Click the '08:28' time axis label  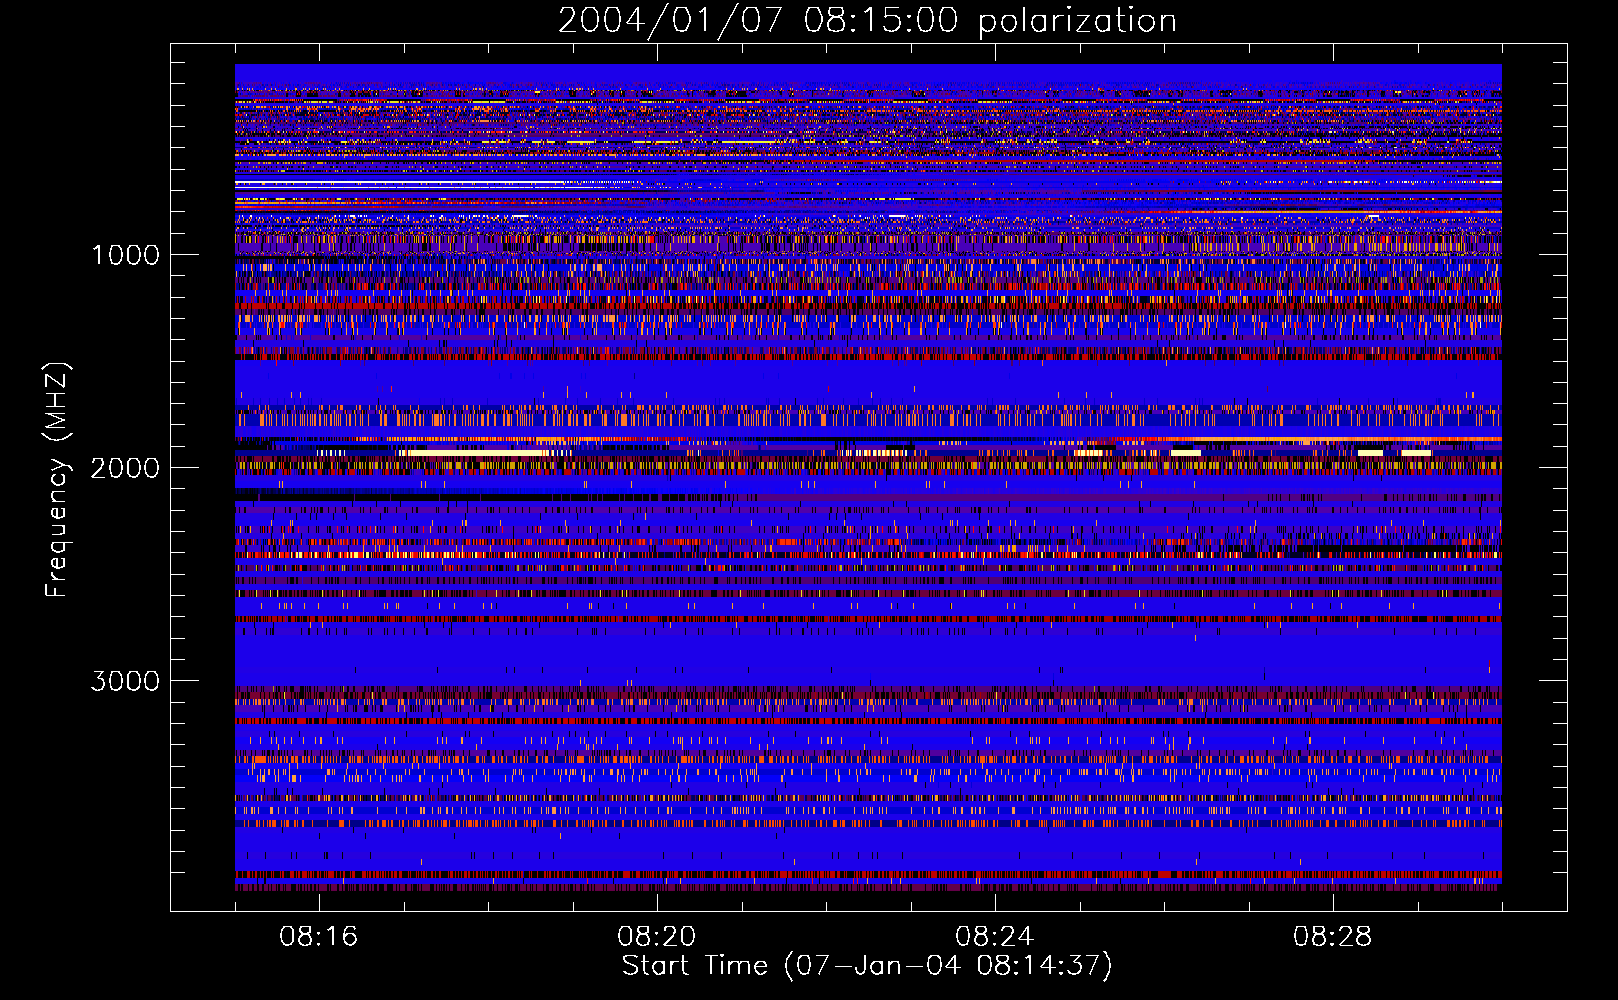1333,937
